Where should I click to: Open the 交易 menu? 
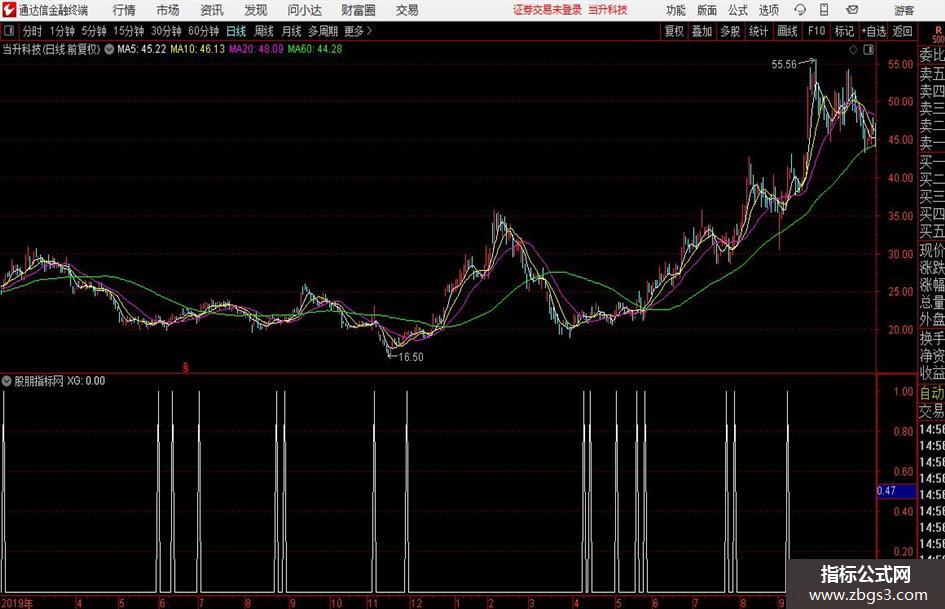[x=407, y=10]
